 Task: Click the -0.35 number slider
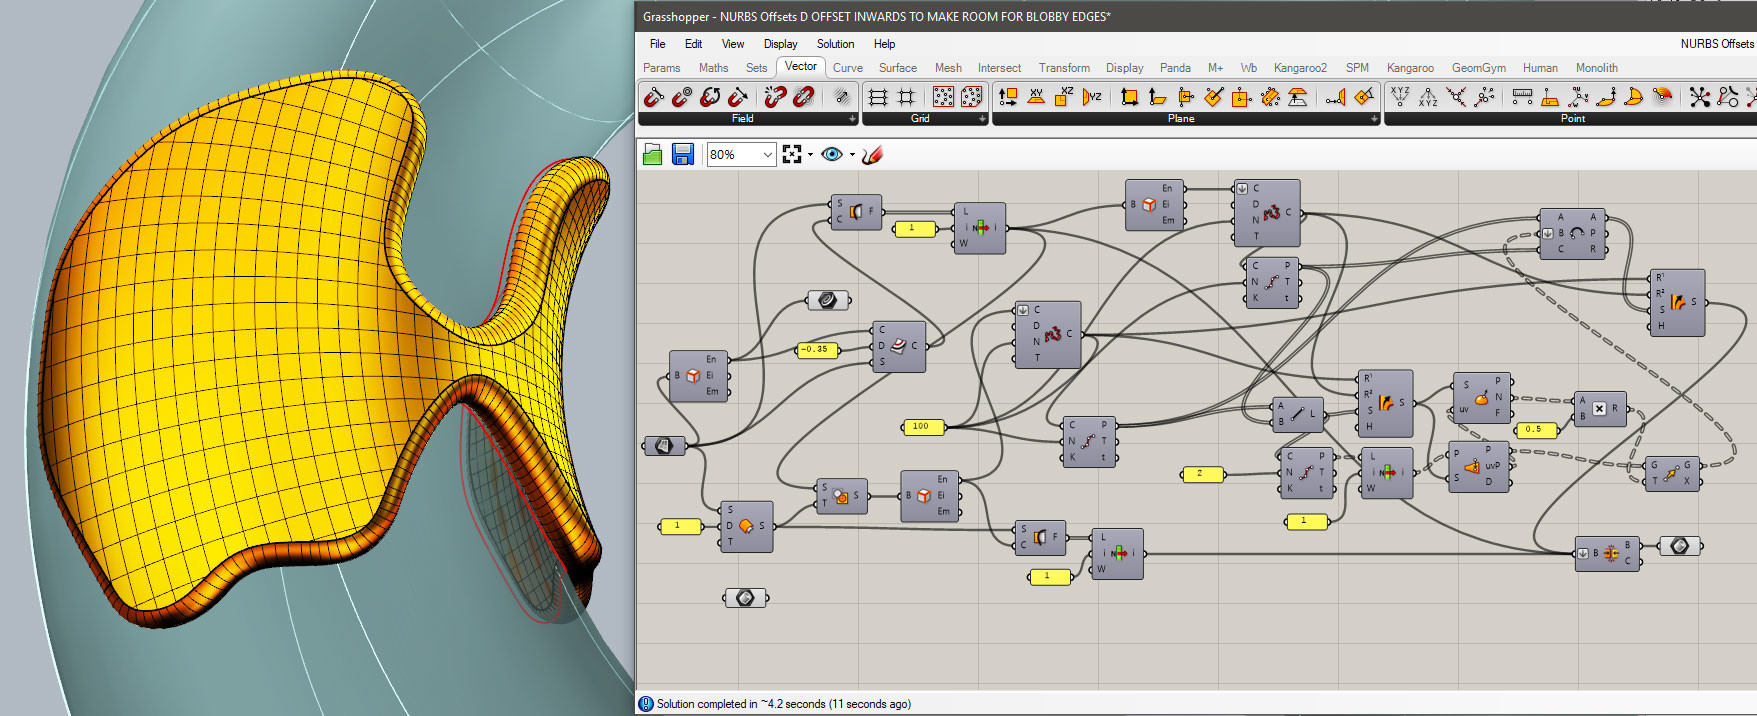(817, 349)
